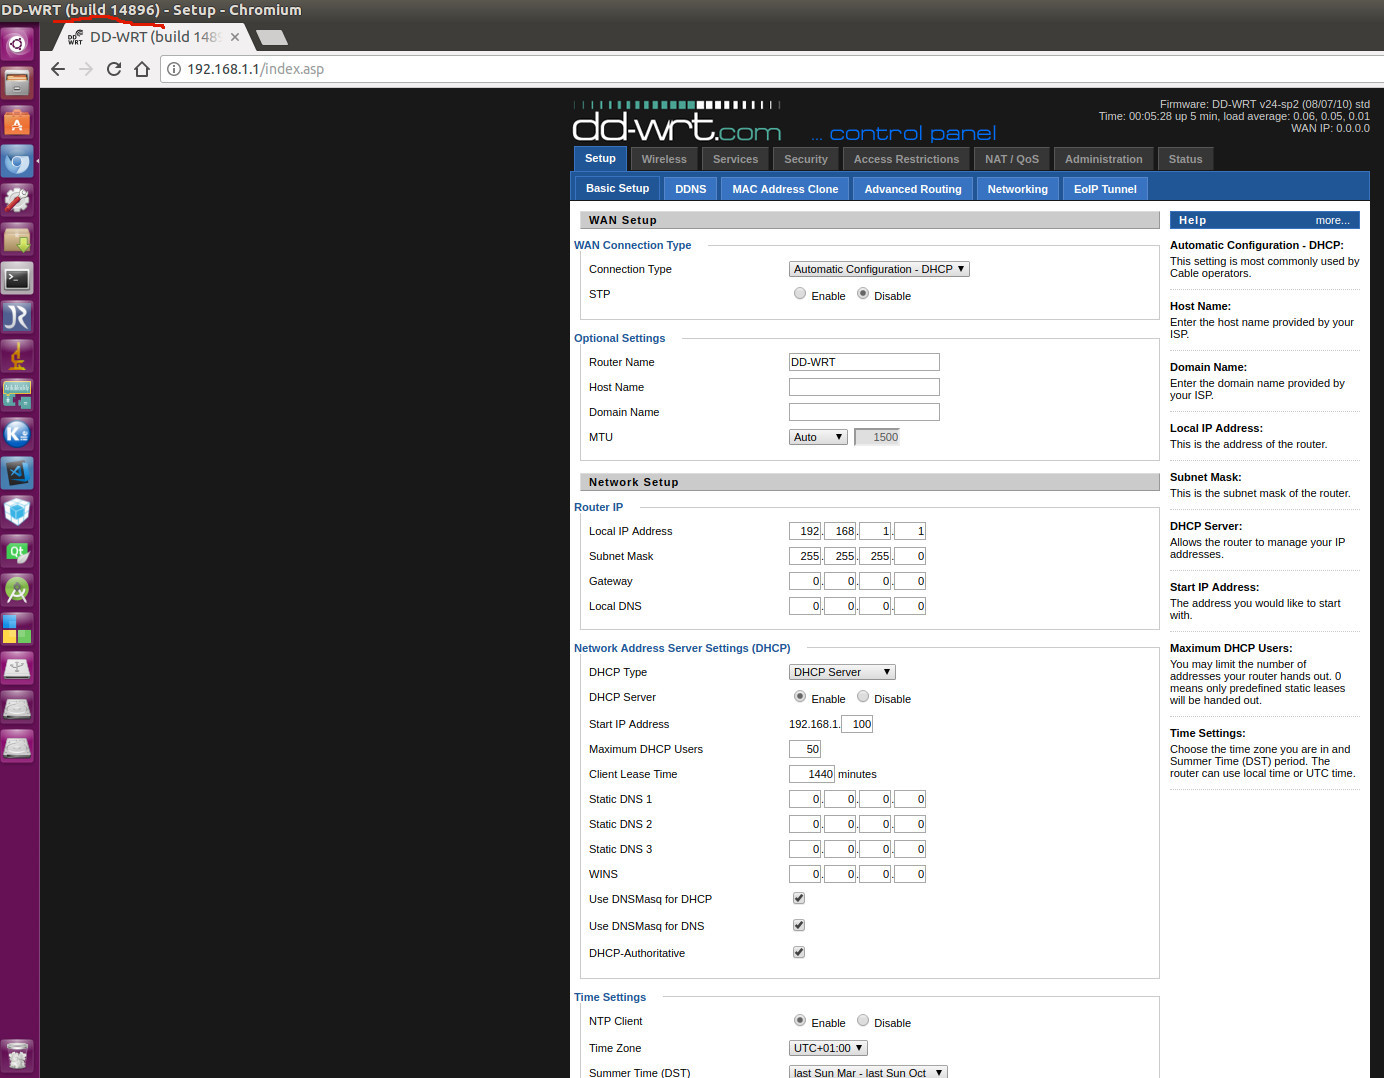Select Disable for STP
1384x1078 pixels.
point(863,294)
